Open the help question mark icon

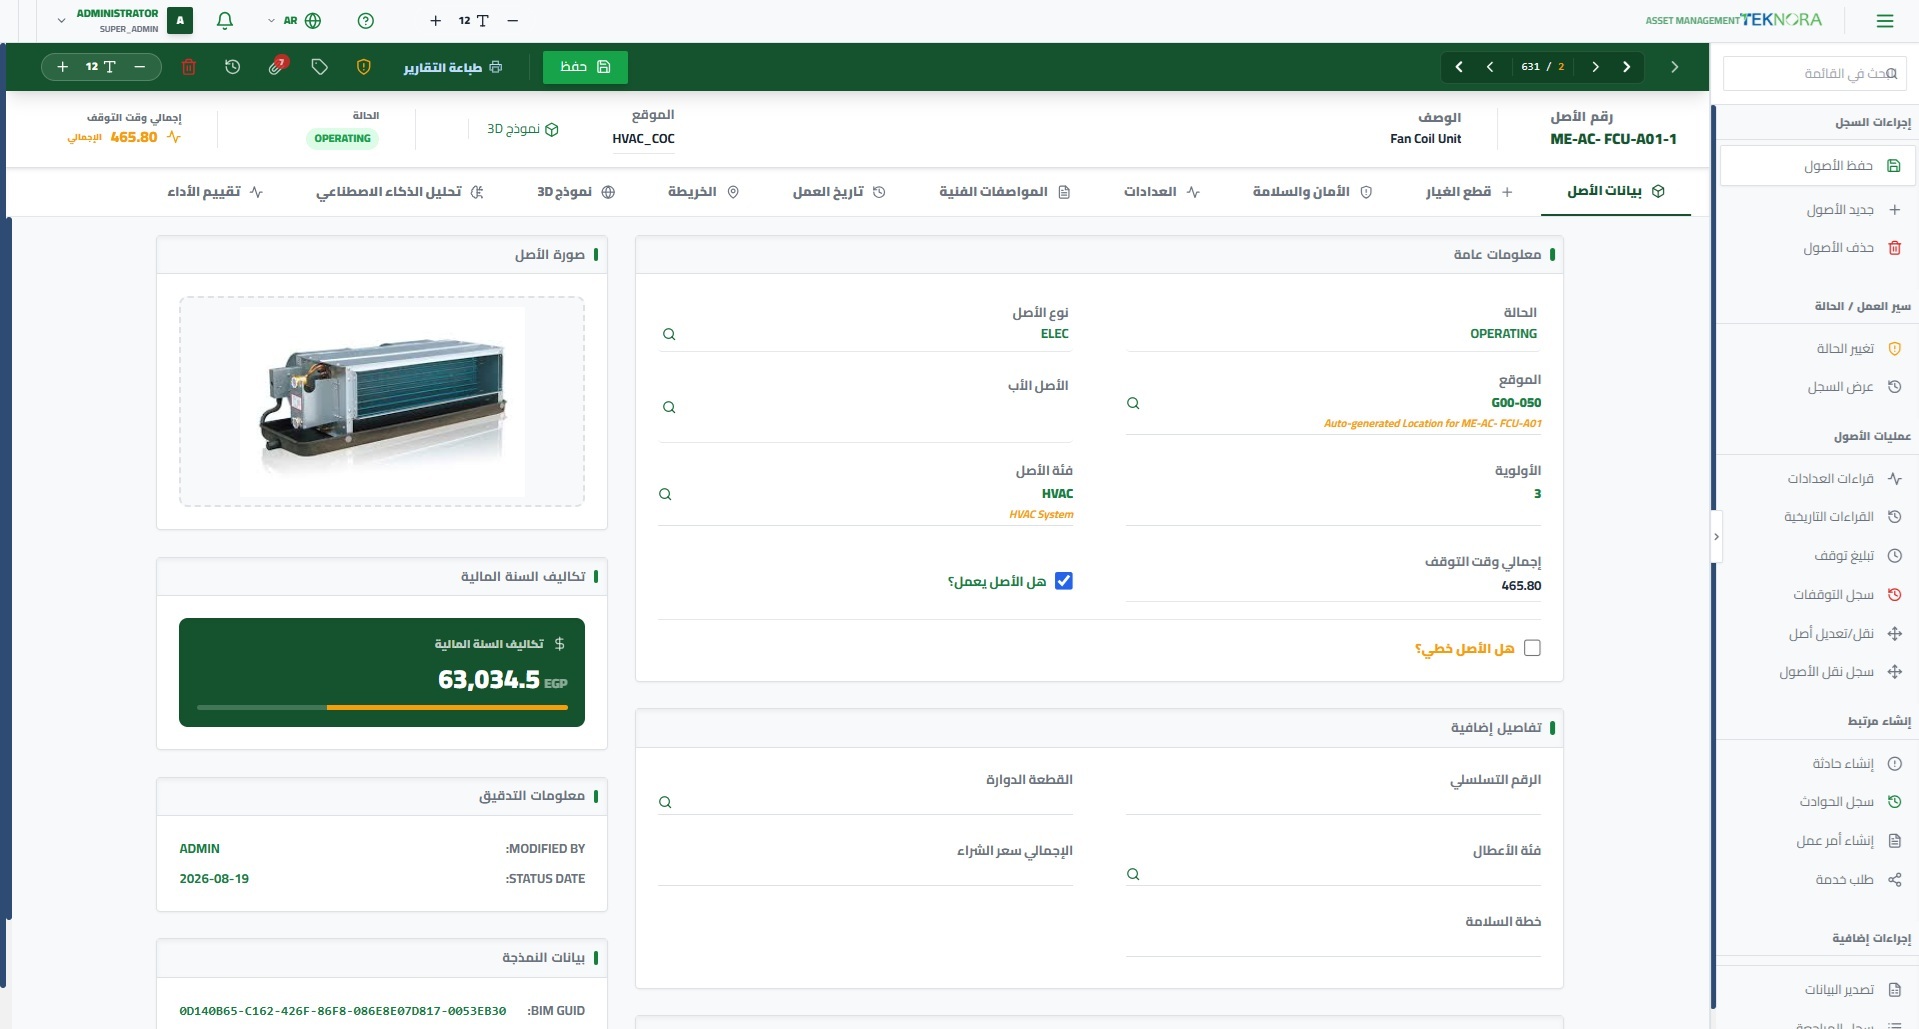tap(366, 20)
